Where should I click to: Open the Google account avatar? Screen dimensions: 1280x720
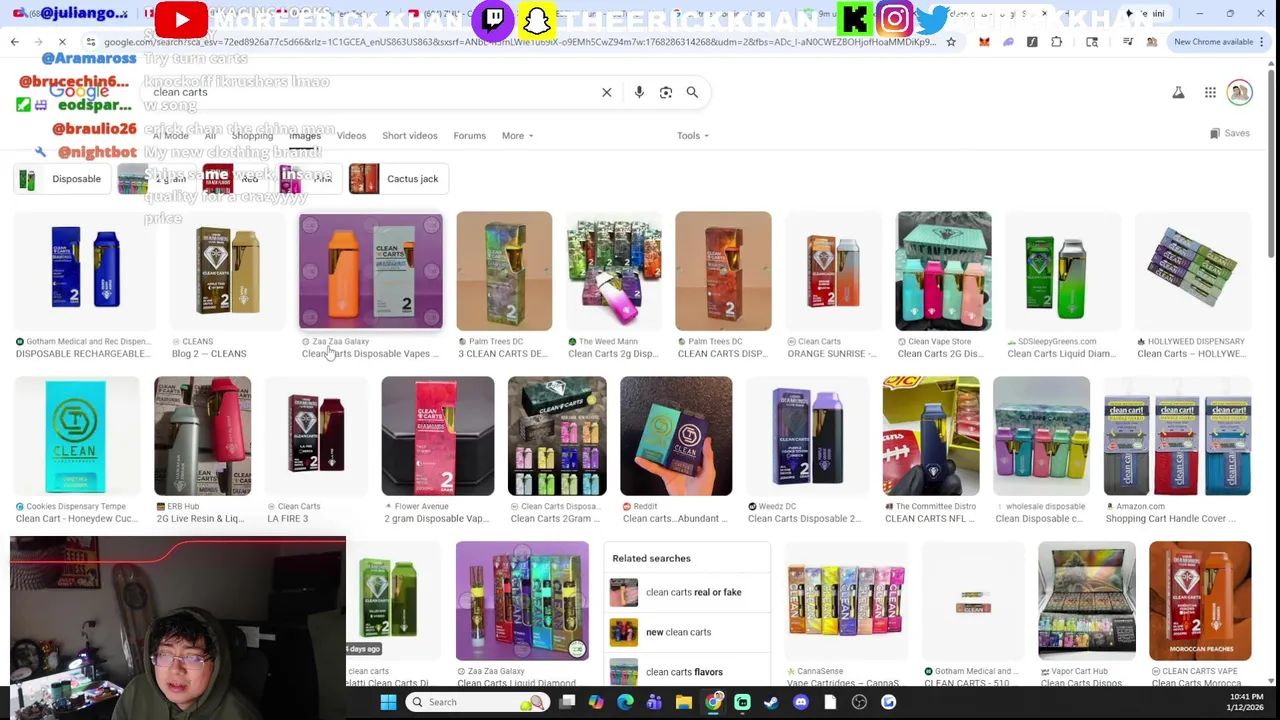[1239, 92]
